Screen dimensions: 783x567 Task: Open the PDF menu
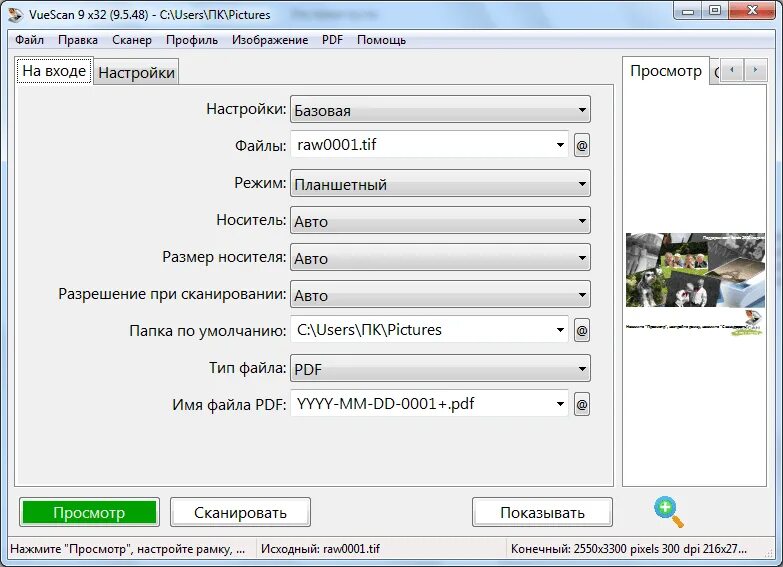tap(332, 40)
